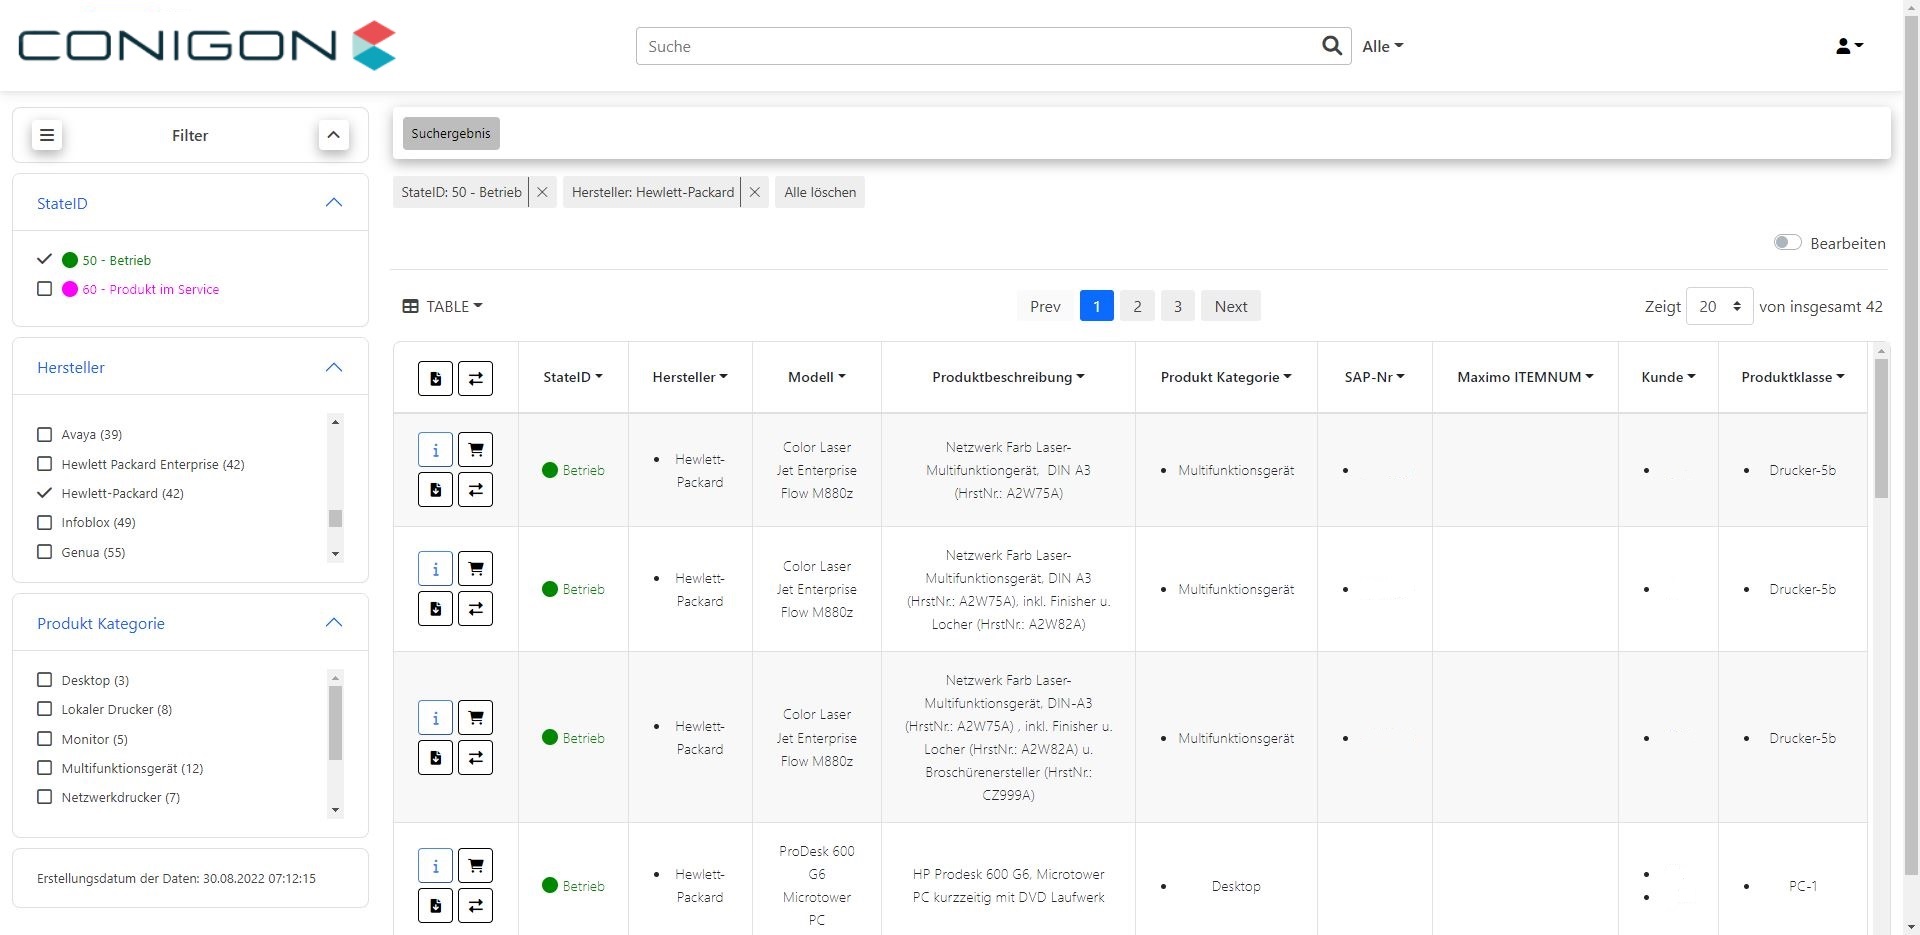
Task: Add second row with Finisher u. Locher to cart
Action: [x=475, y=569]
